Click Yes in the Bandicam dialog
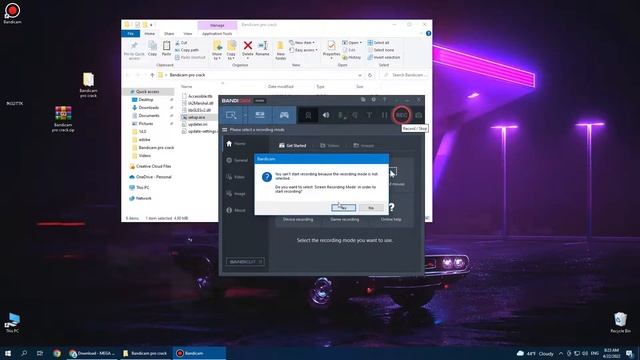The height and width of the screenshot is (360, 640). pos(344,208)
